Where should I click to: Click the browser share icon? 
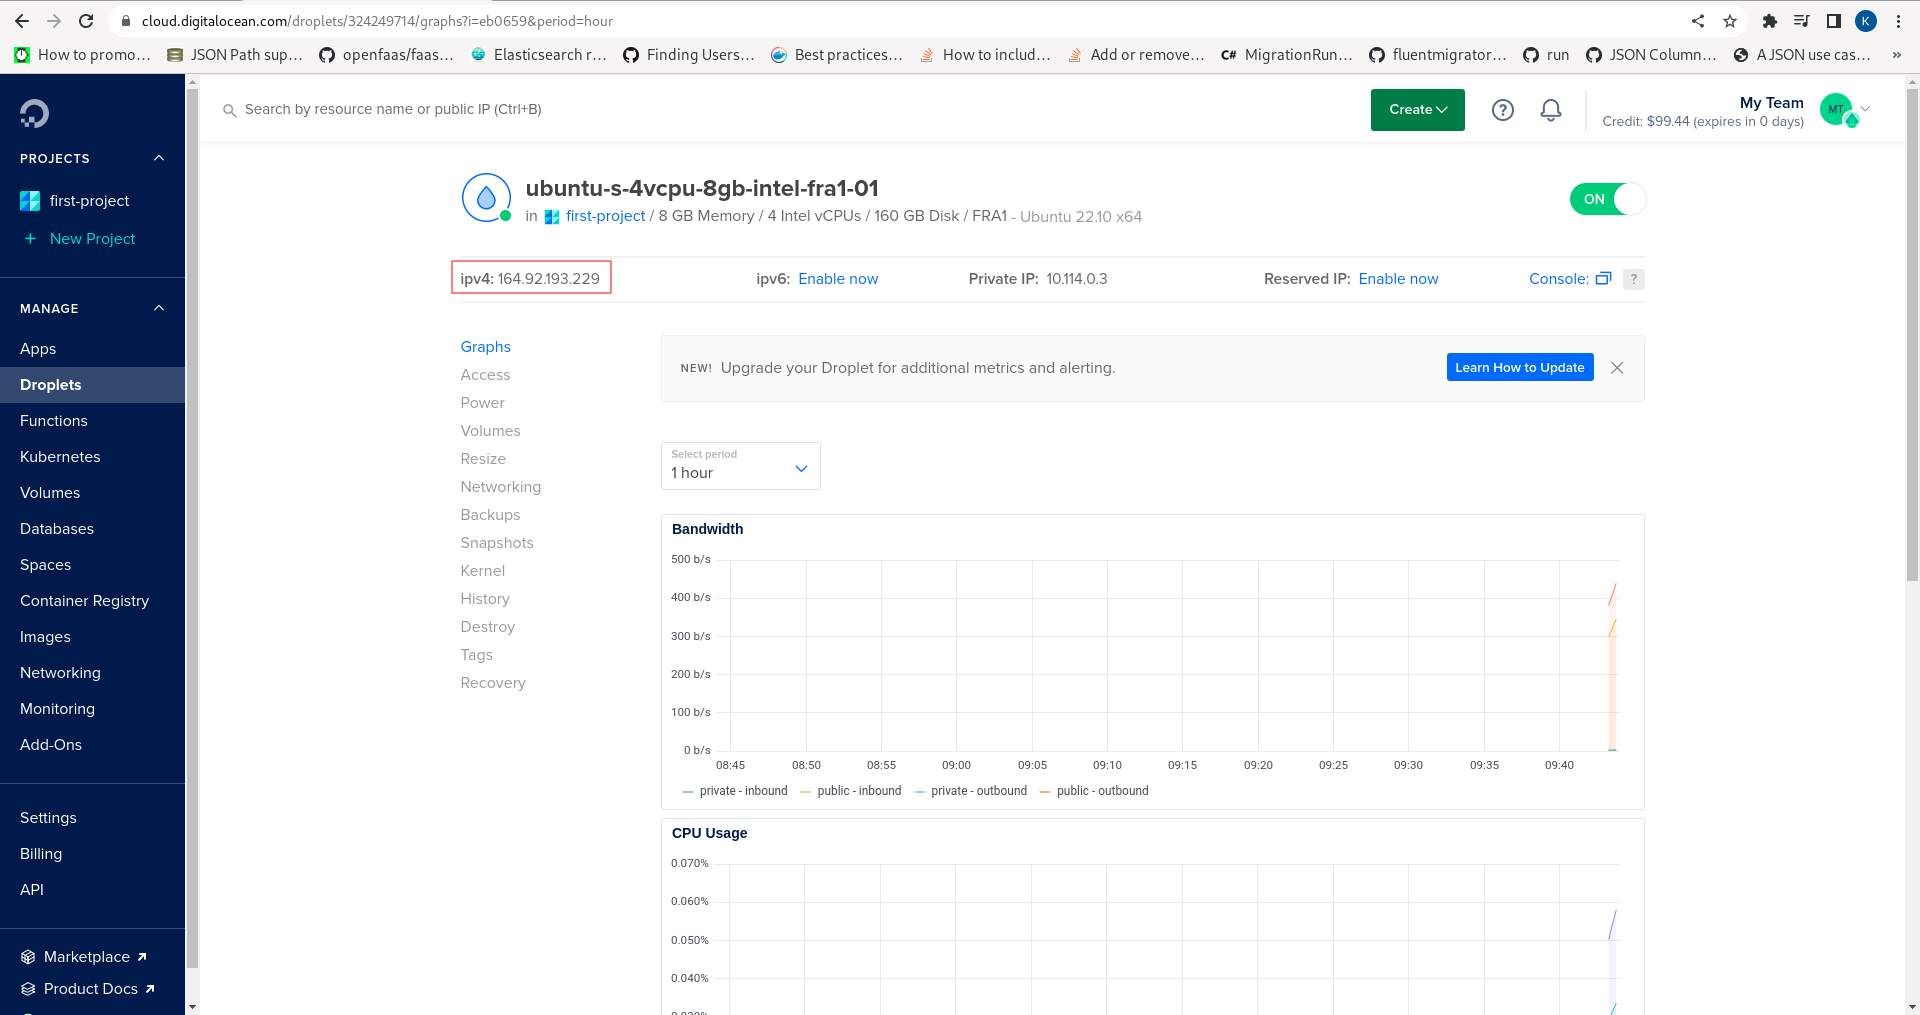[x=1698, y=21]
